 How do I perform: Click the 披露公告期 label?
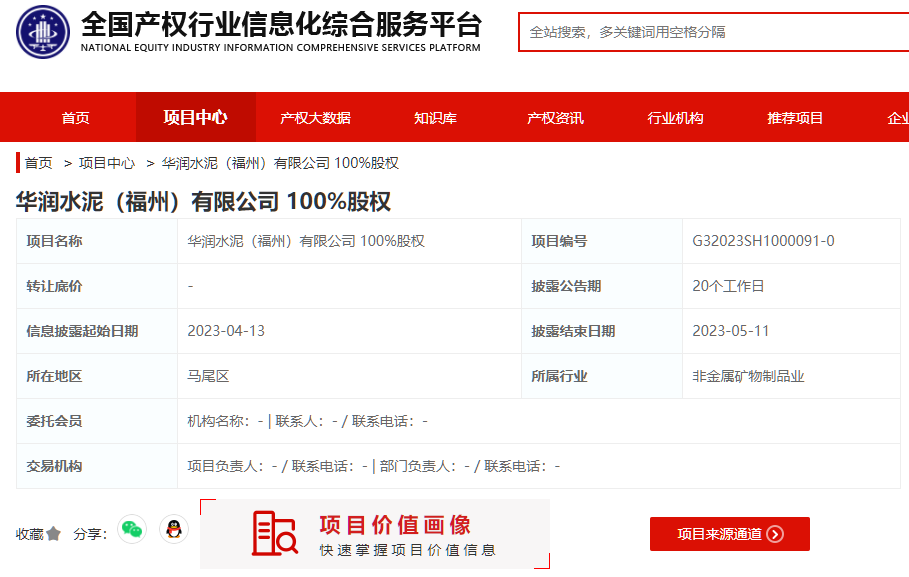coord(566,286)
